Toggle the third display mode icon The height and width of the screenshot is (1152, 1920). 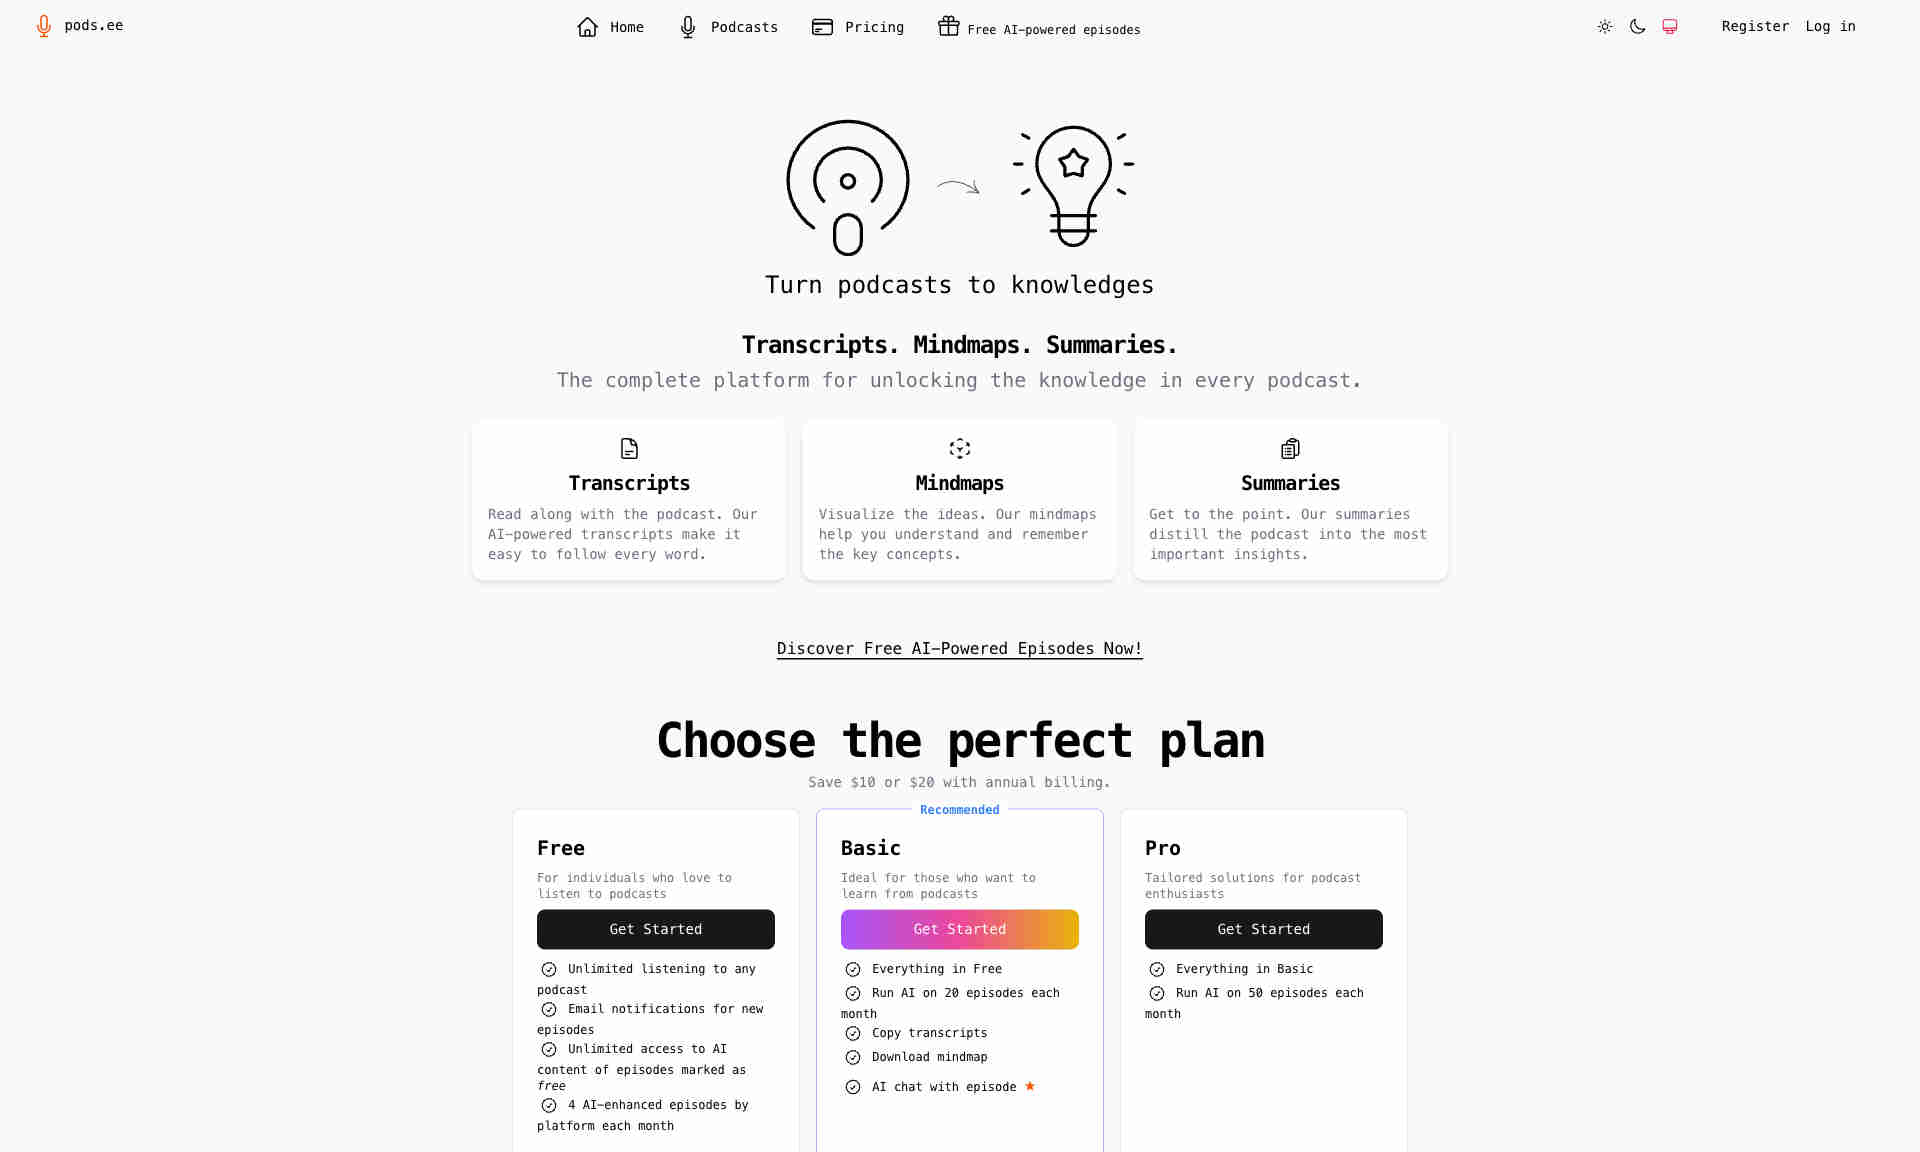(x=1670, y=26)
